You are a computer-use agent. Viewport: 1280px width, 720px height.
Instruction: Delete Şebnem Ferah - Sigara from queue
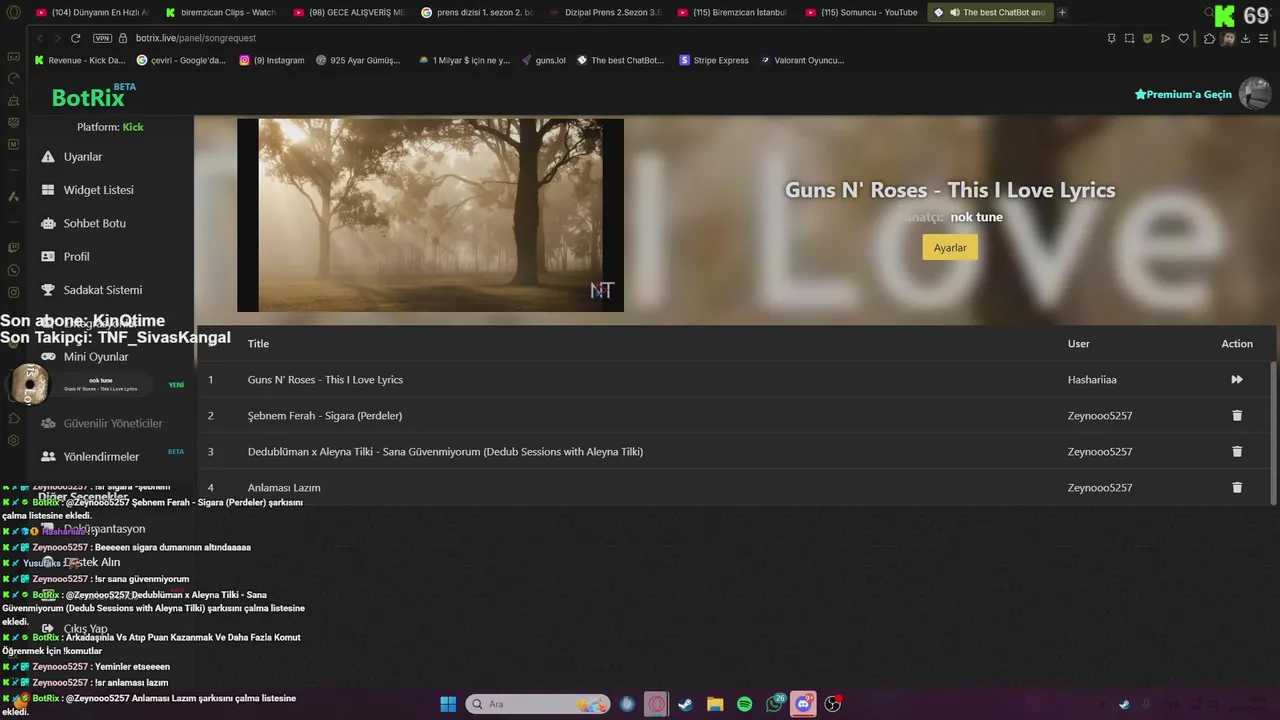[1237, 416]
